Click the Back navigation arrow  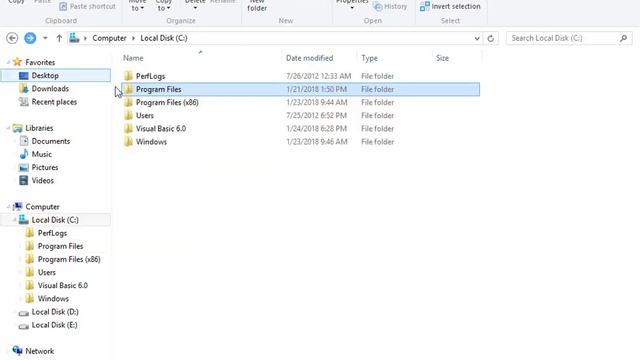pos(12,38)
